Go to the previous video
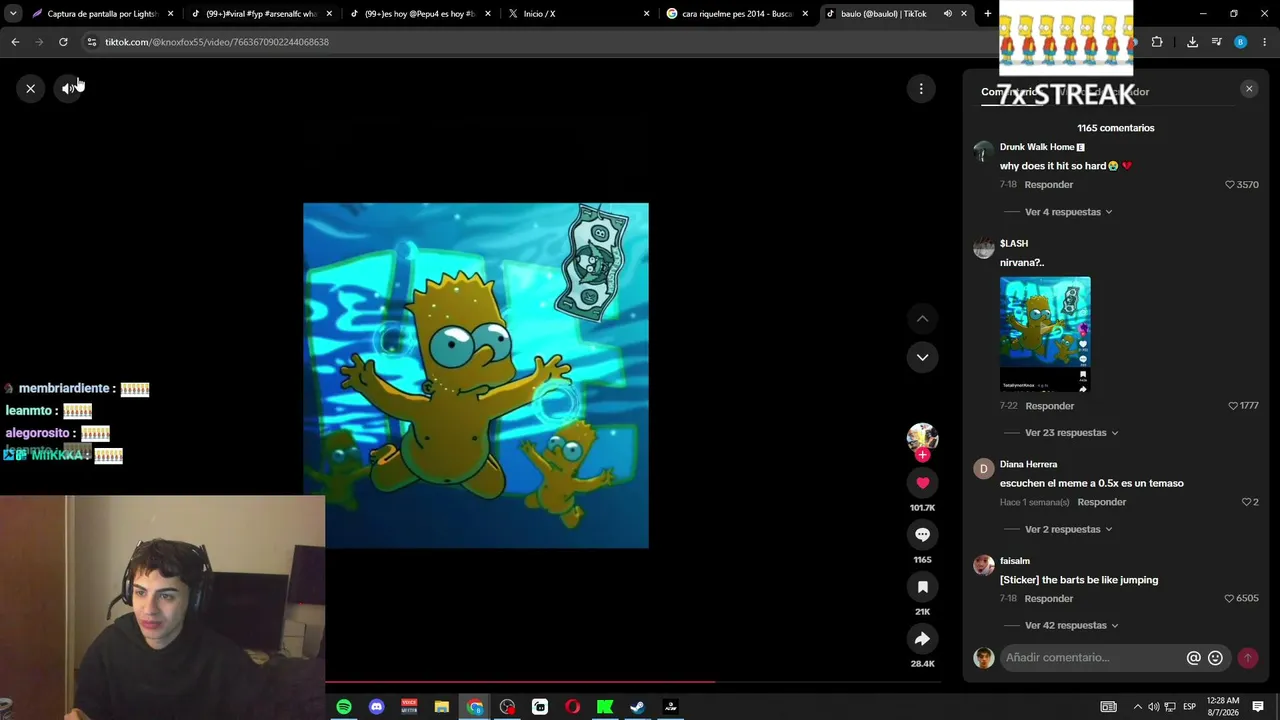 click(x=922, y=319)
